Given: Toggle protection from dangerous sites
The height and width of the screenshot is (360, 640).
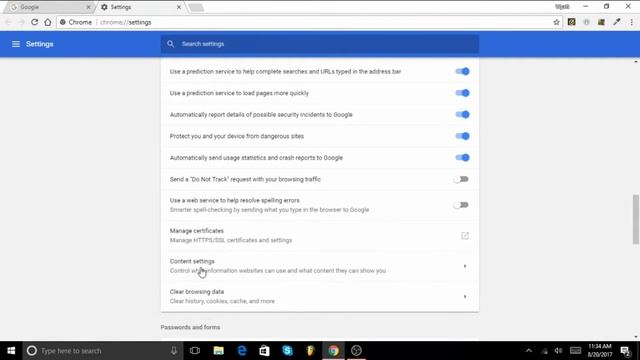Looking at the screenshot, I should tap(462, 136).
